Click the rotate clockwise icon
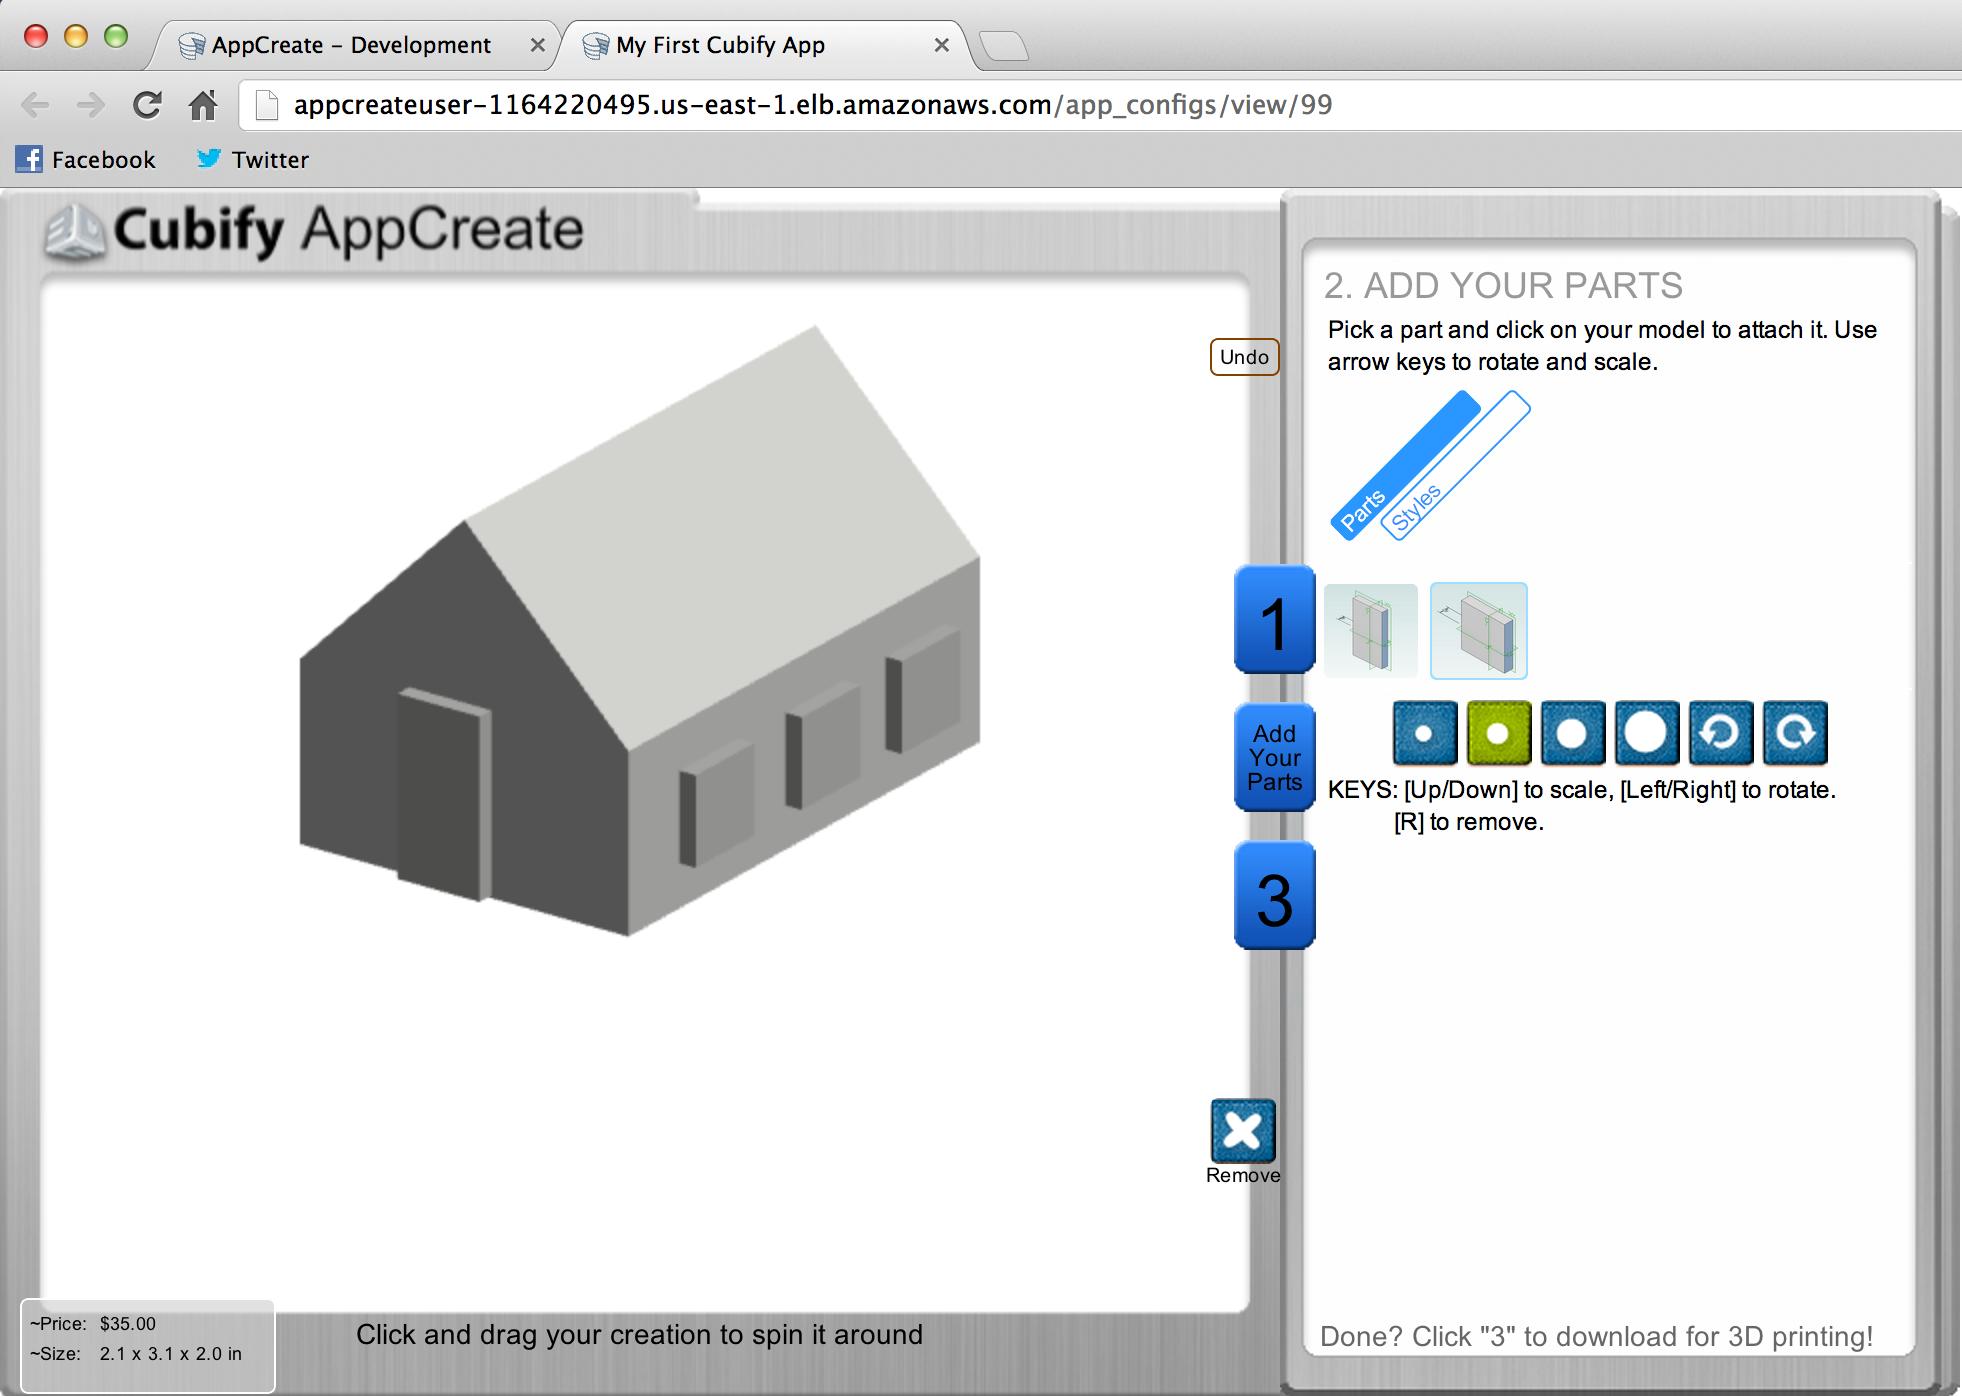This screenshot has width=1962, height=1396. (1795, 733)
